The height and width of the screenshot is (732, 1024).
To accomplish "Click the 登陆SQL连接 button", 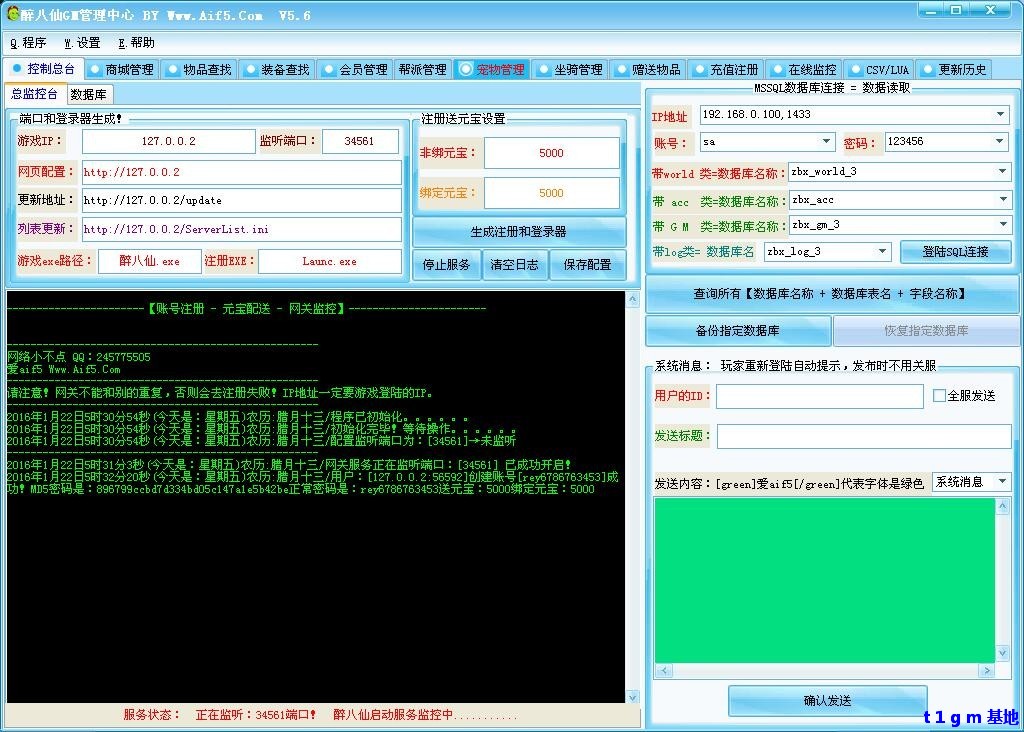I will pos(955,252).
